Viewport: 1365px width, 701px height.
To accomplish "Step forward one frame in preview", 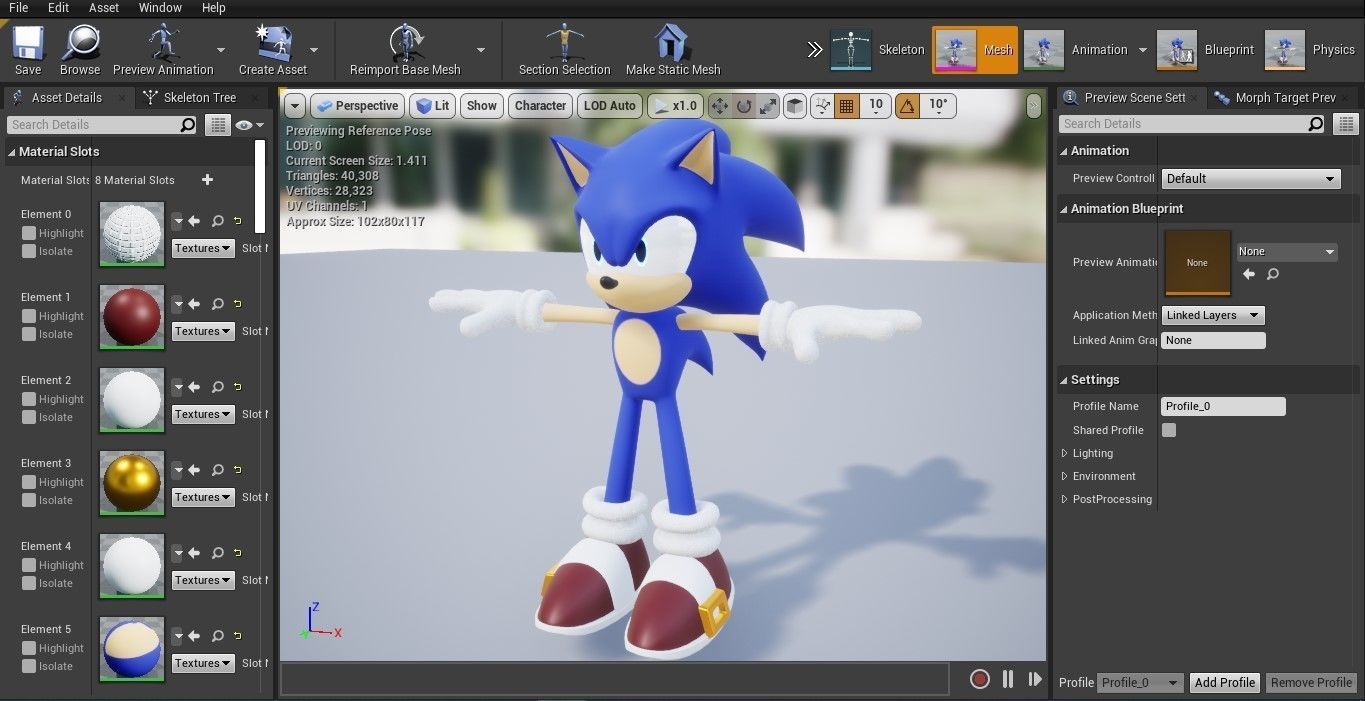I will 1035,679.
